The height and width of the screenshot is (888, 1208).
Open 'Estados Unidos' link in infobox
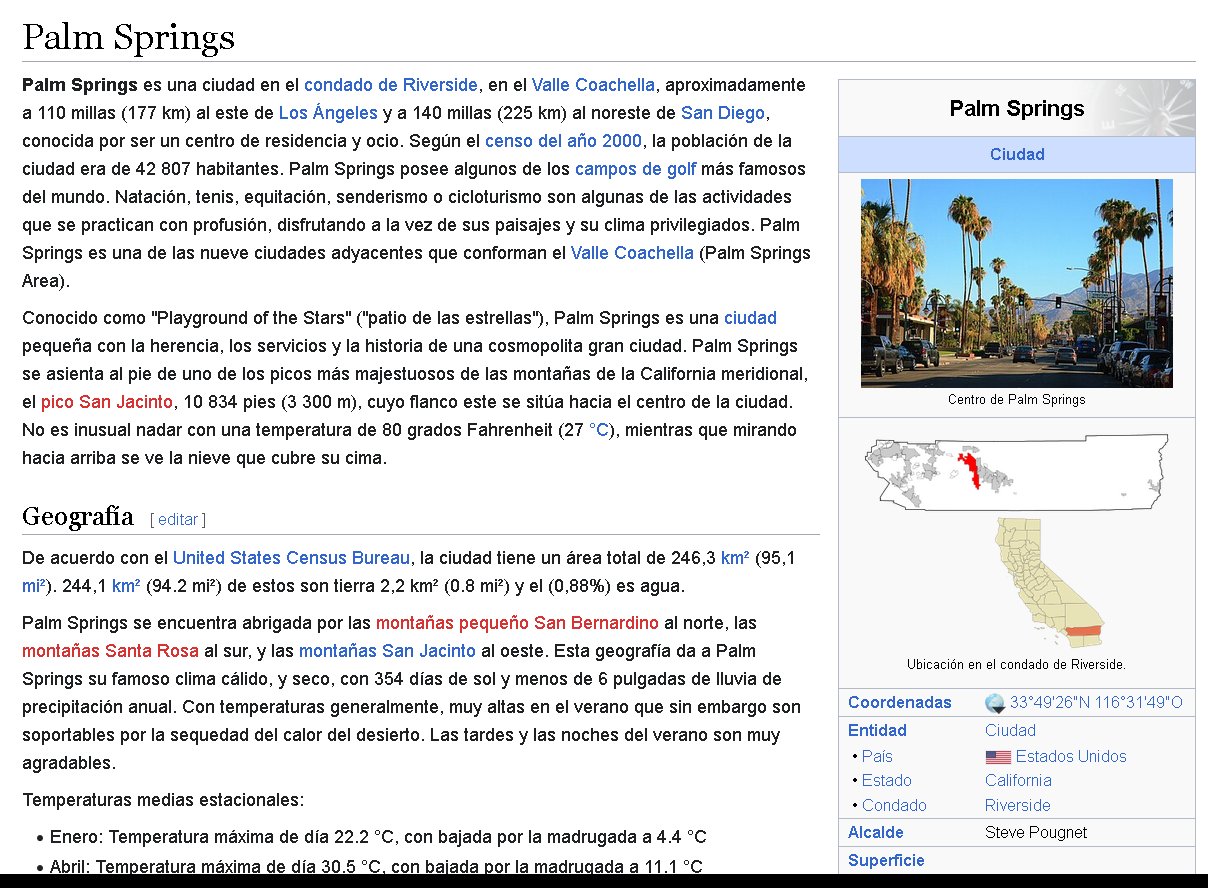(x=1070, y=757)
